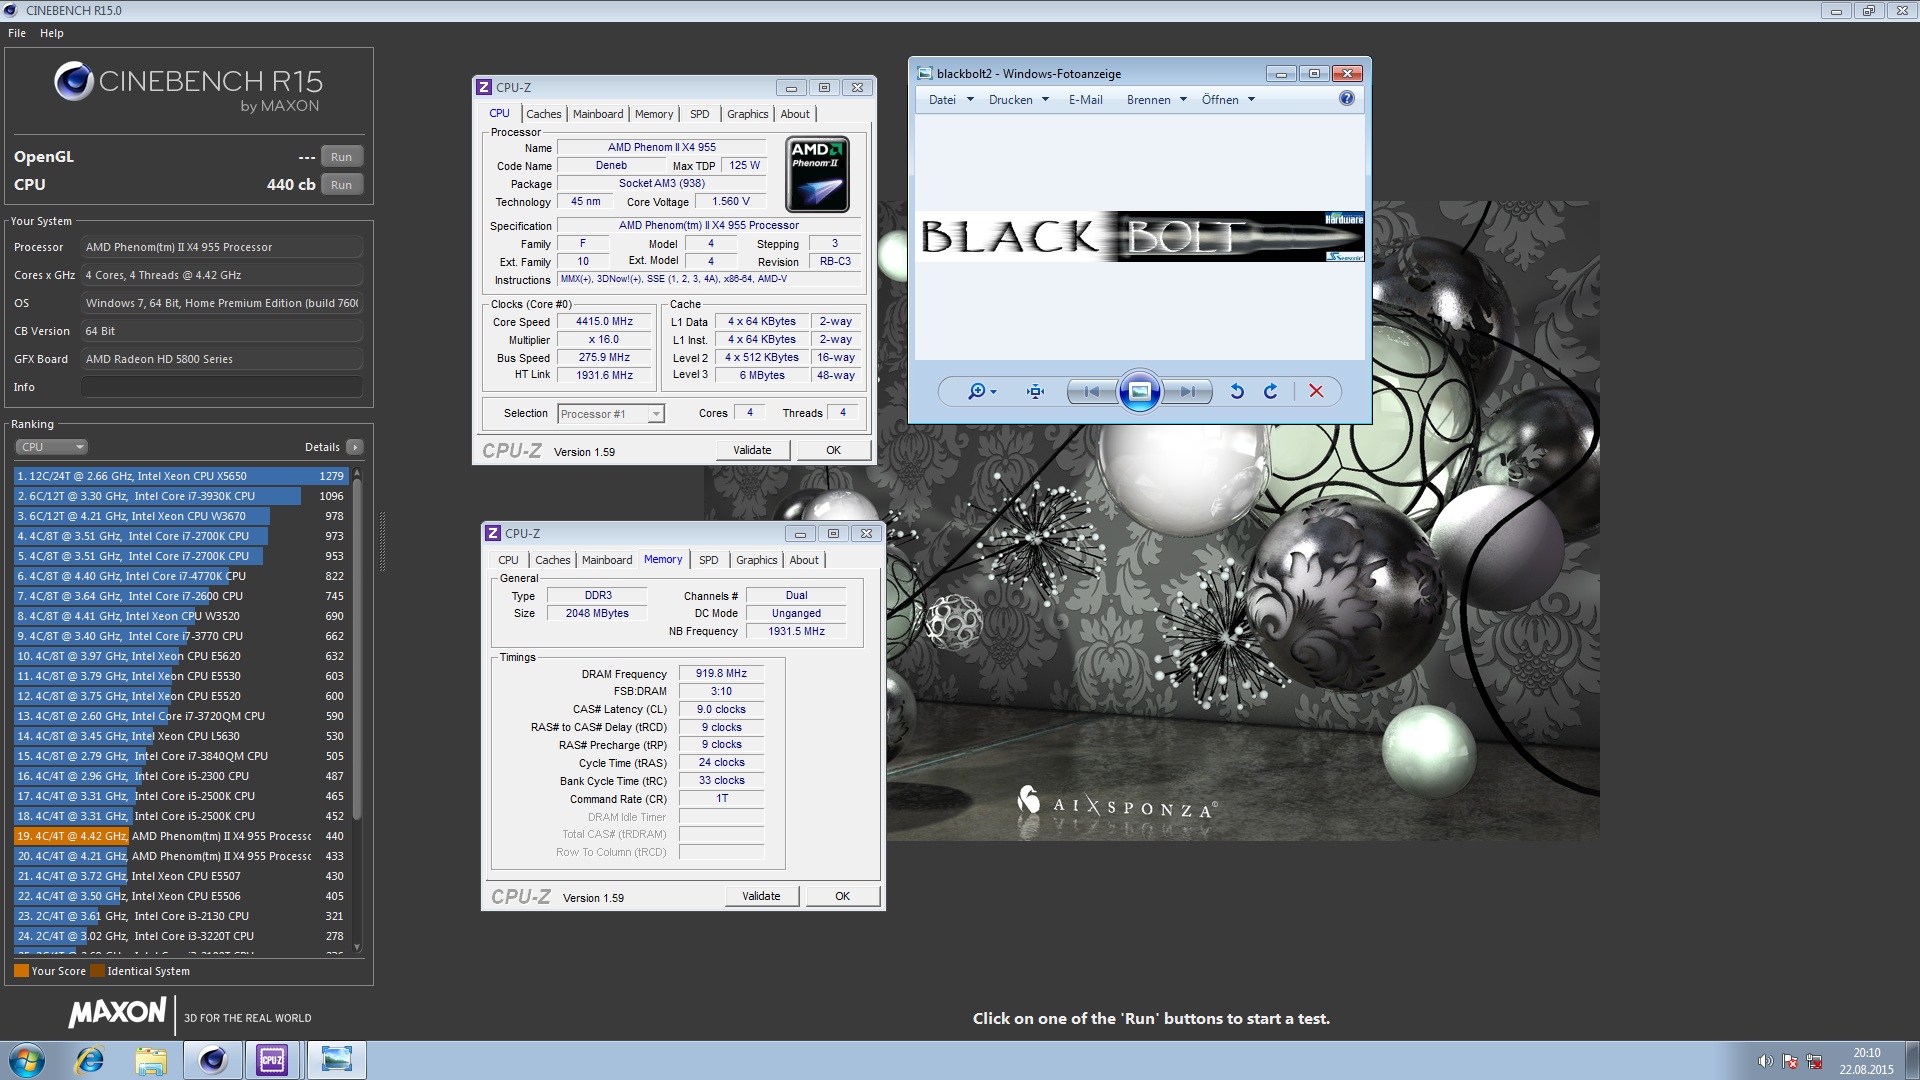The width and height of the screenshot is (1920, 1080).
Task: Open the Datei dropdown menu
Action: point(950,100)
